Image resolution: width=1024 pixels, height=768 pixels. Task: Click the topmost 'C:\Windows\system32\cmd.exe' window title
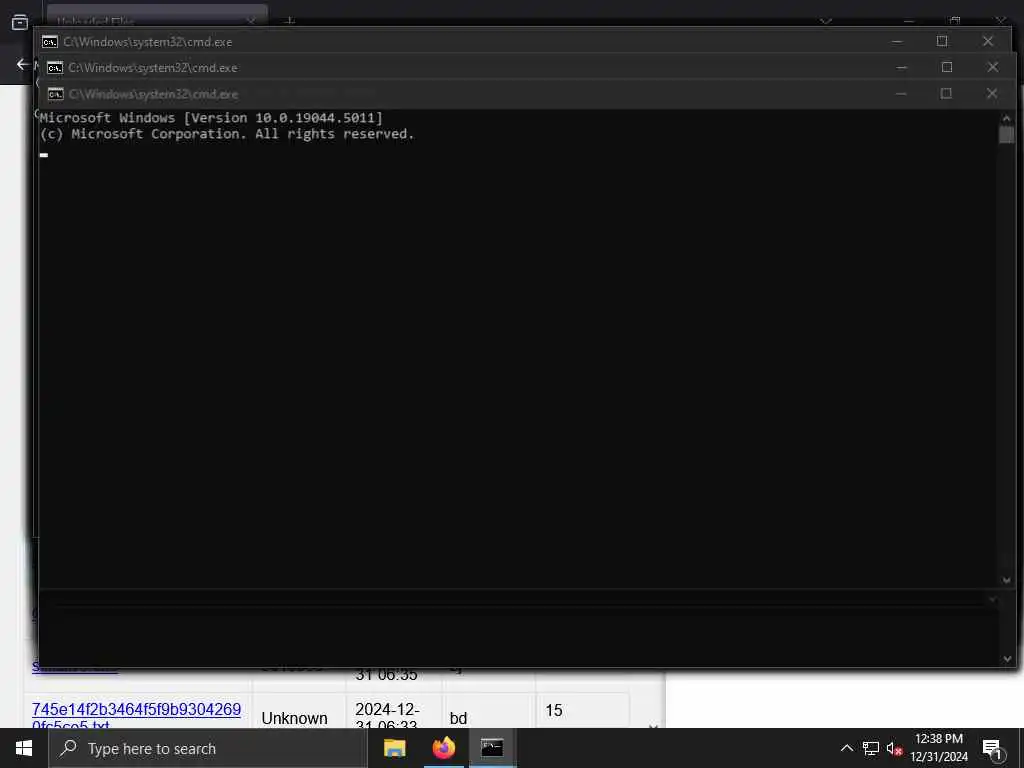click(x=148, y=42)
